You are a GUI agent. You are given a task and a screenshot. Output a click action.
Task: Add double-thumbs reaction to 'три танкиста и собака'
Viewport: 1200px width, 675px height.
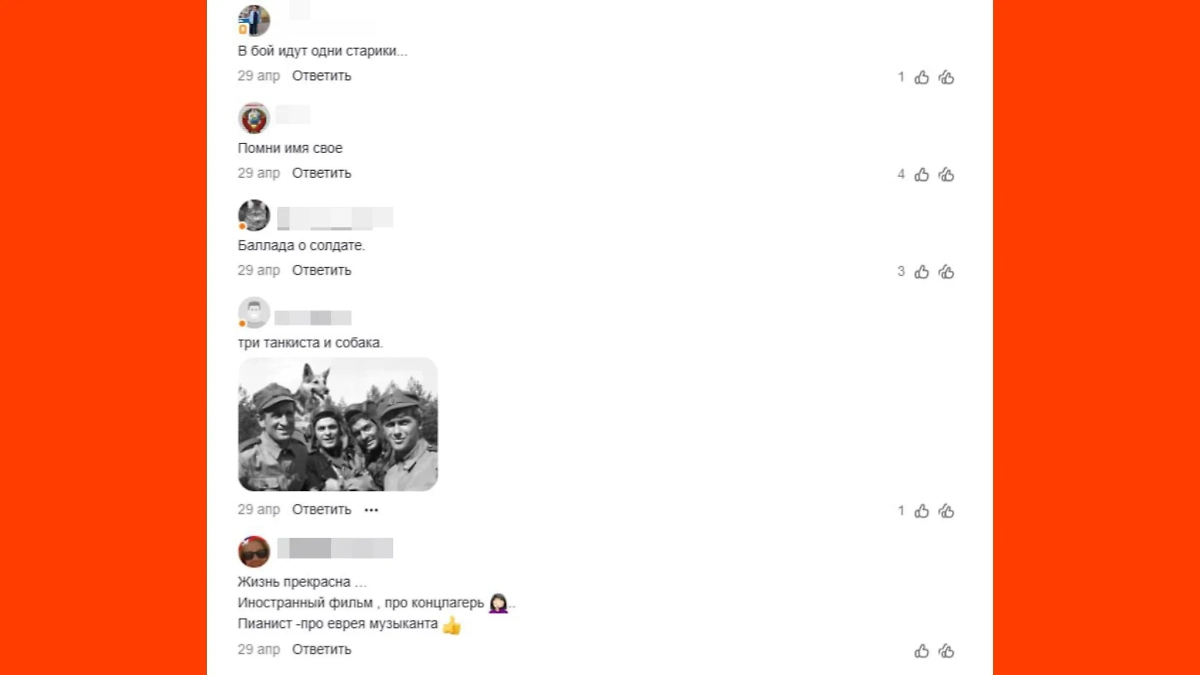947,511
